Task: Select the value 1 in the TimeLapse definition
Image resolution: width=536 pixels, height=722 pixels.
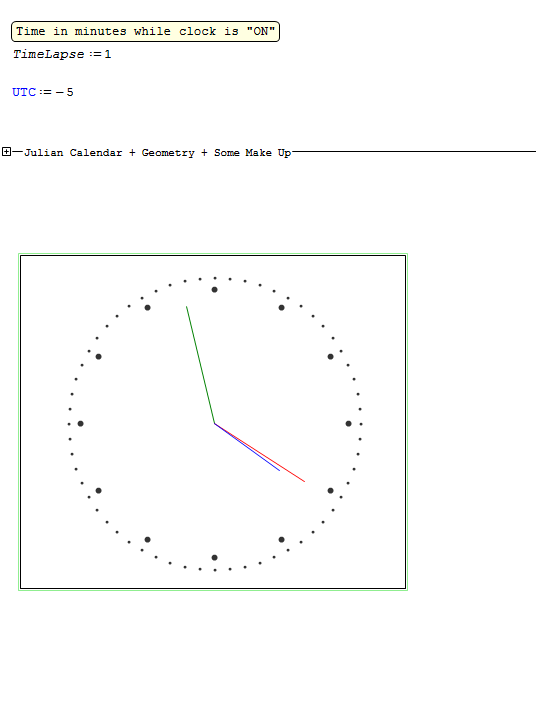Action: pos(108,54)
